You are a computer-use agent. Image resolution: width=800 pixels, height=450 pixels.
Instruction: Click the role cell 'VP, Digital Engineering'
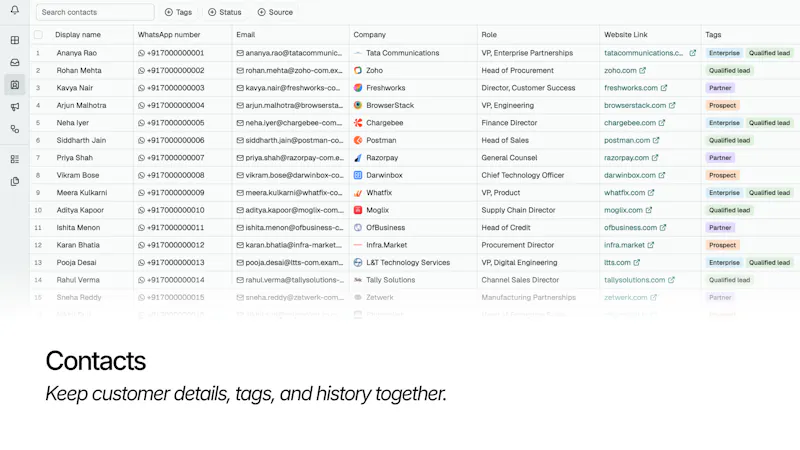tap(519, 263)
